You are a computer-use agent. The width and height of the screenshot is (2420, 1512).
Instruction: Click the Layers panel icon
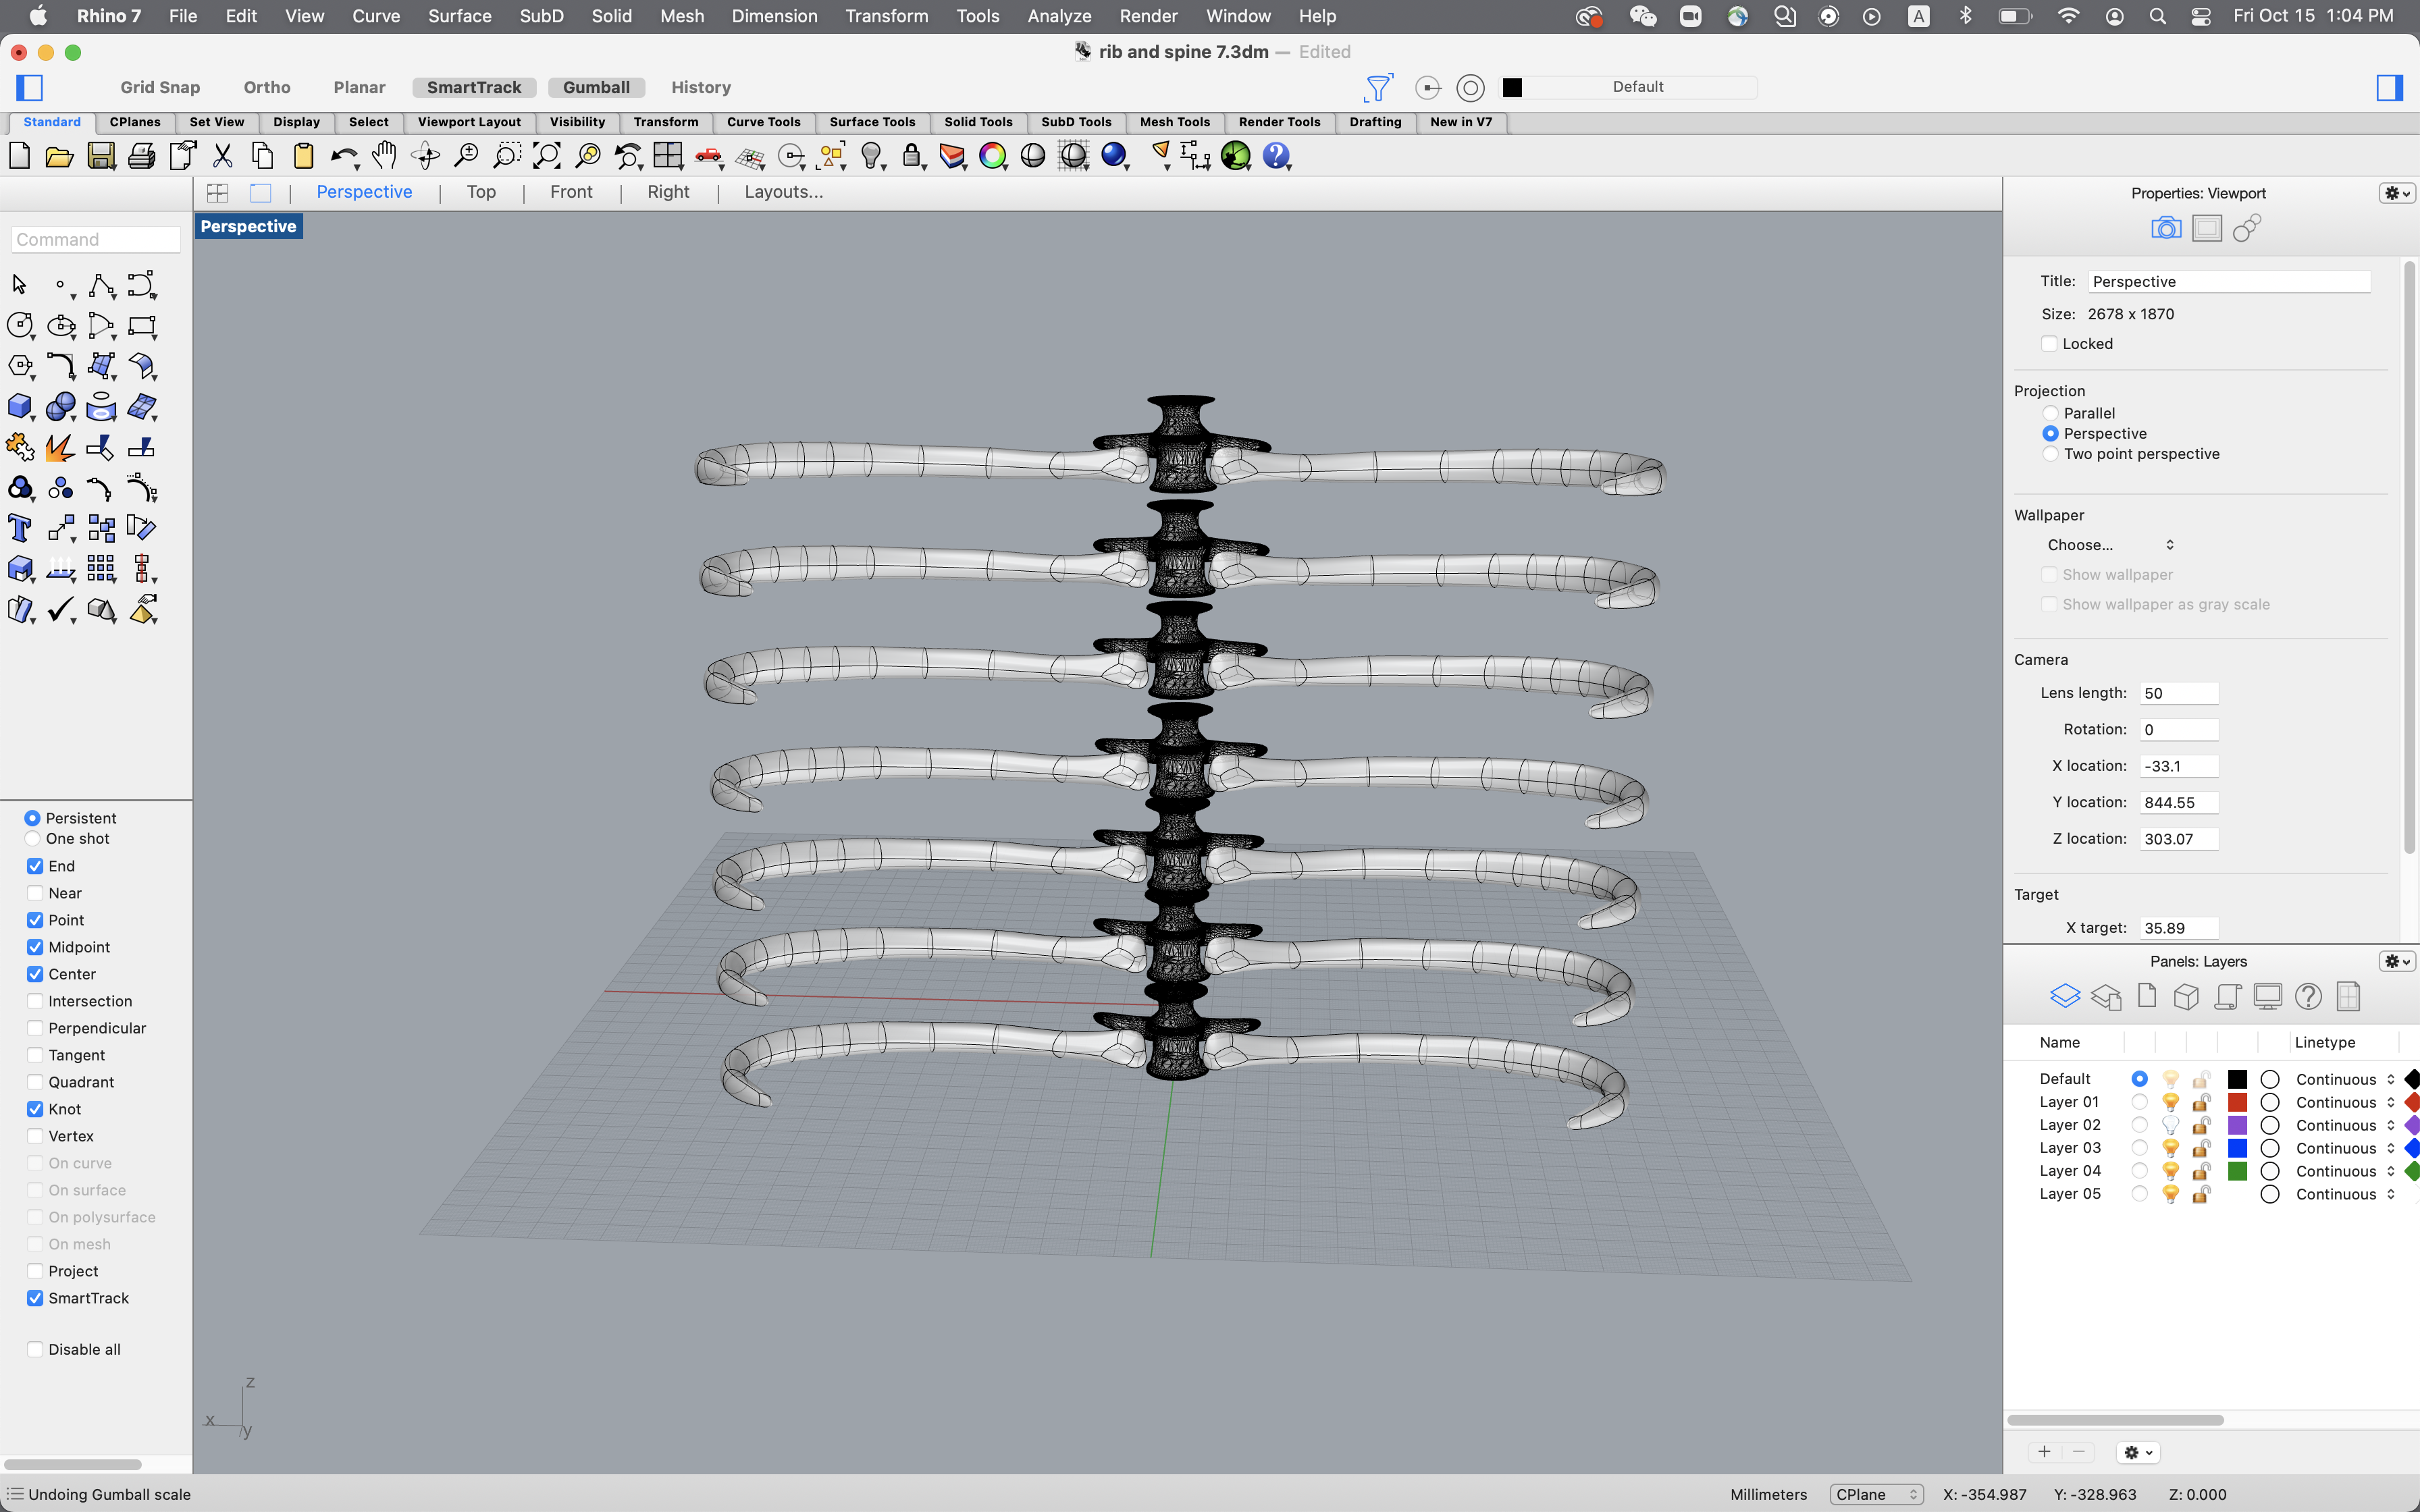(2065, 996)
